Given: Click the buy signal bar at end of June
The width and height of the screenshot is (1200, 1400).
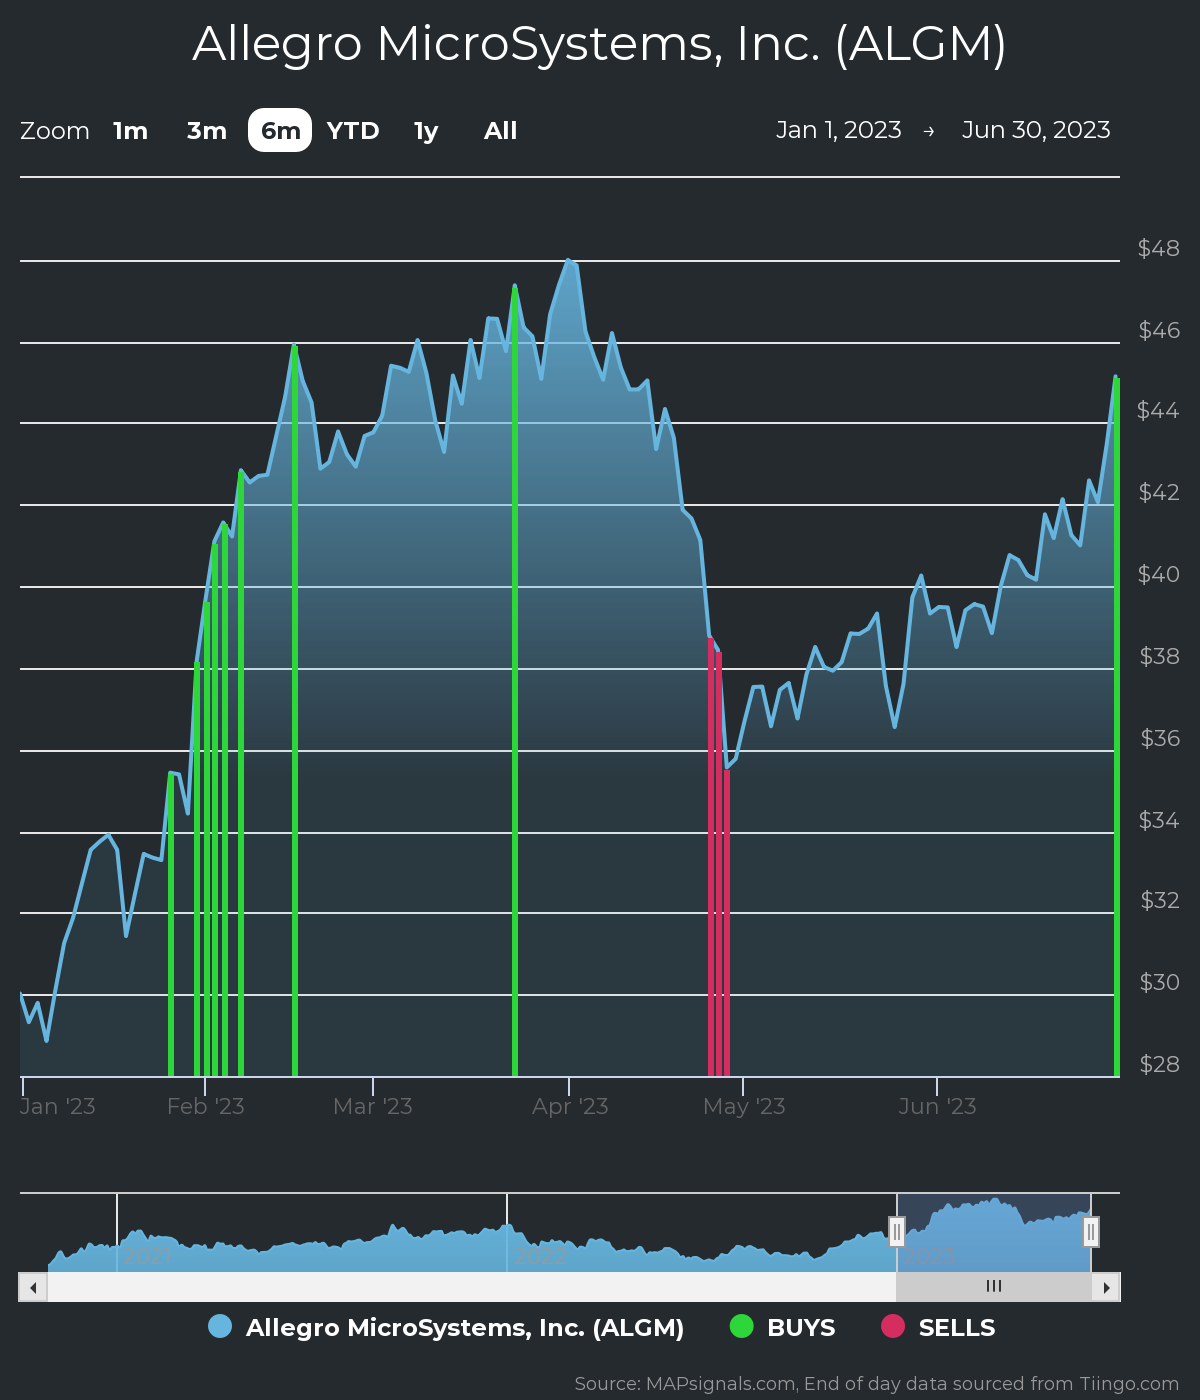Looking at the screenshot, I should [x=1116, y=727].
